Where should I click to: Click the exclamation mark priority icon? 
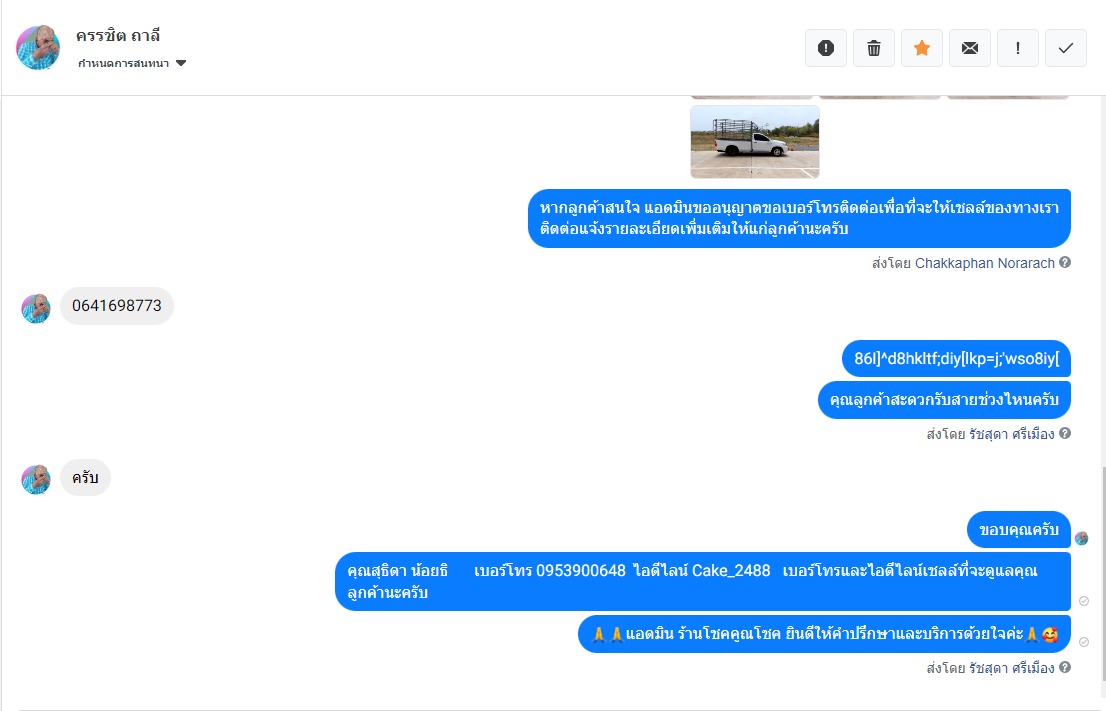(1018, 48)
